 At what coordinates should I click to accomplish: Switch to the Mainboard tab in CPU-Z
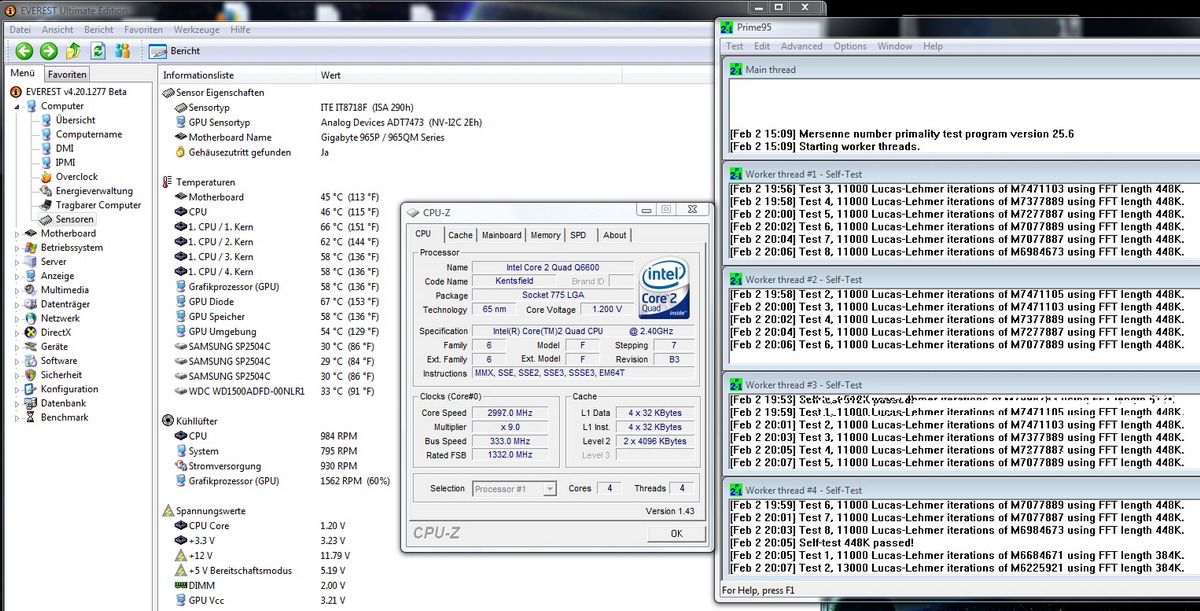tap(502, 235)
